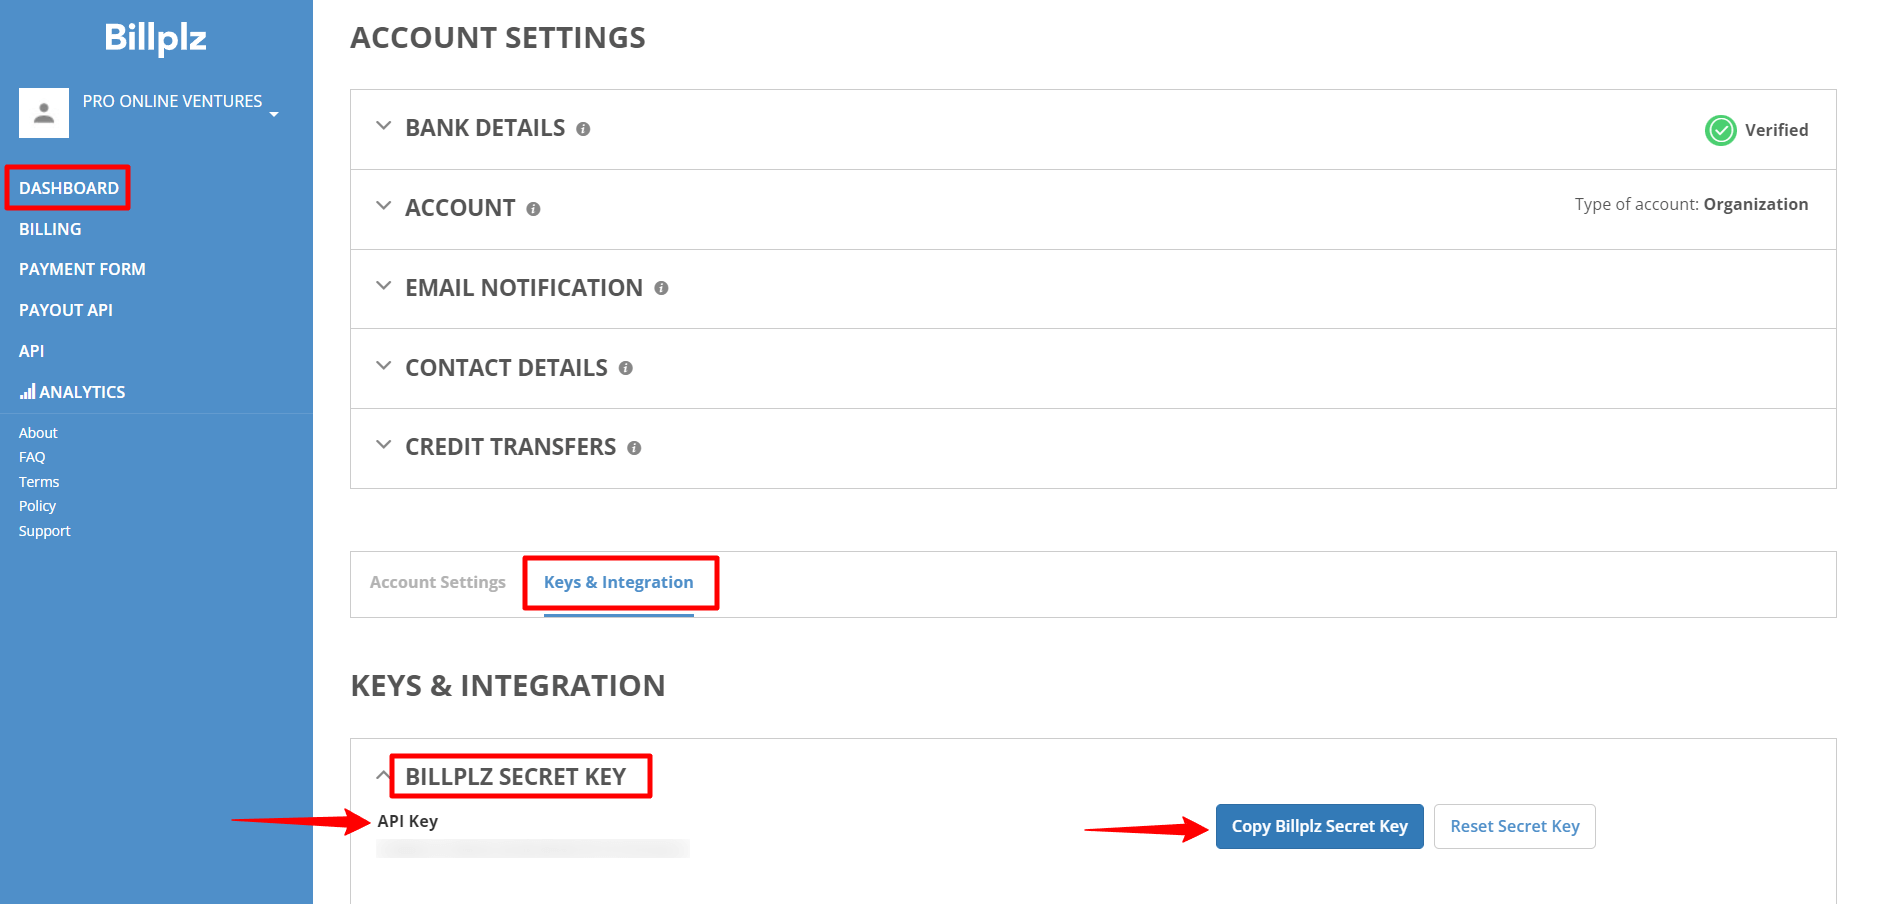Expand the Bank Details section
The image size is (1895, 904).
point(384,126)
